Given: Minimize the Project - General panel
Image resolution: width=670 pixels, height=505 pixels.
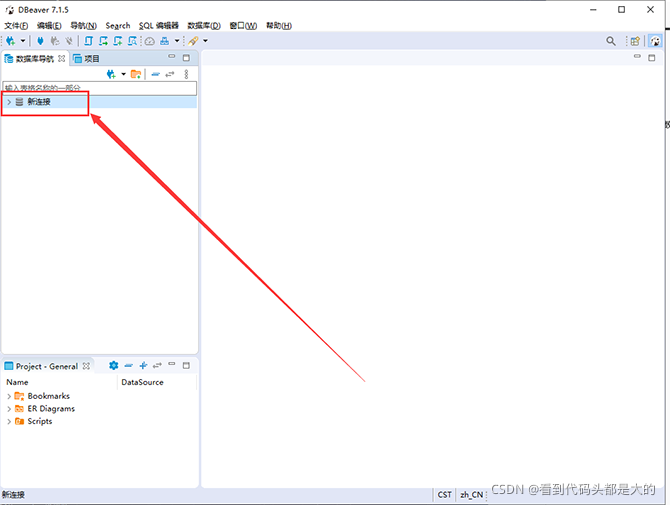Looking at the screenshot, I should click(172, 364).
